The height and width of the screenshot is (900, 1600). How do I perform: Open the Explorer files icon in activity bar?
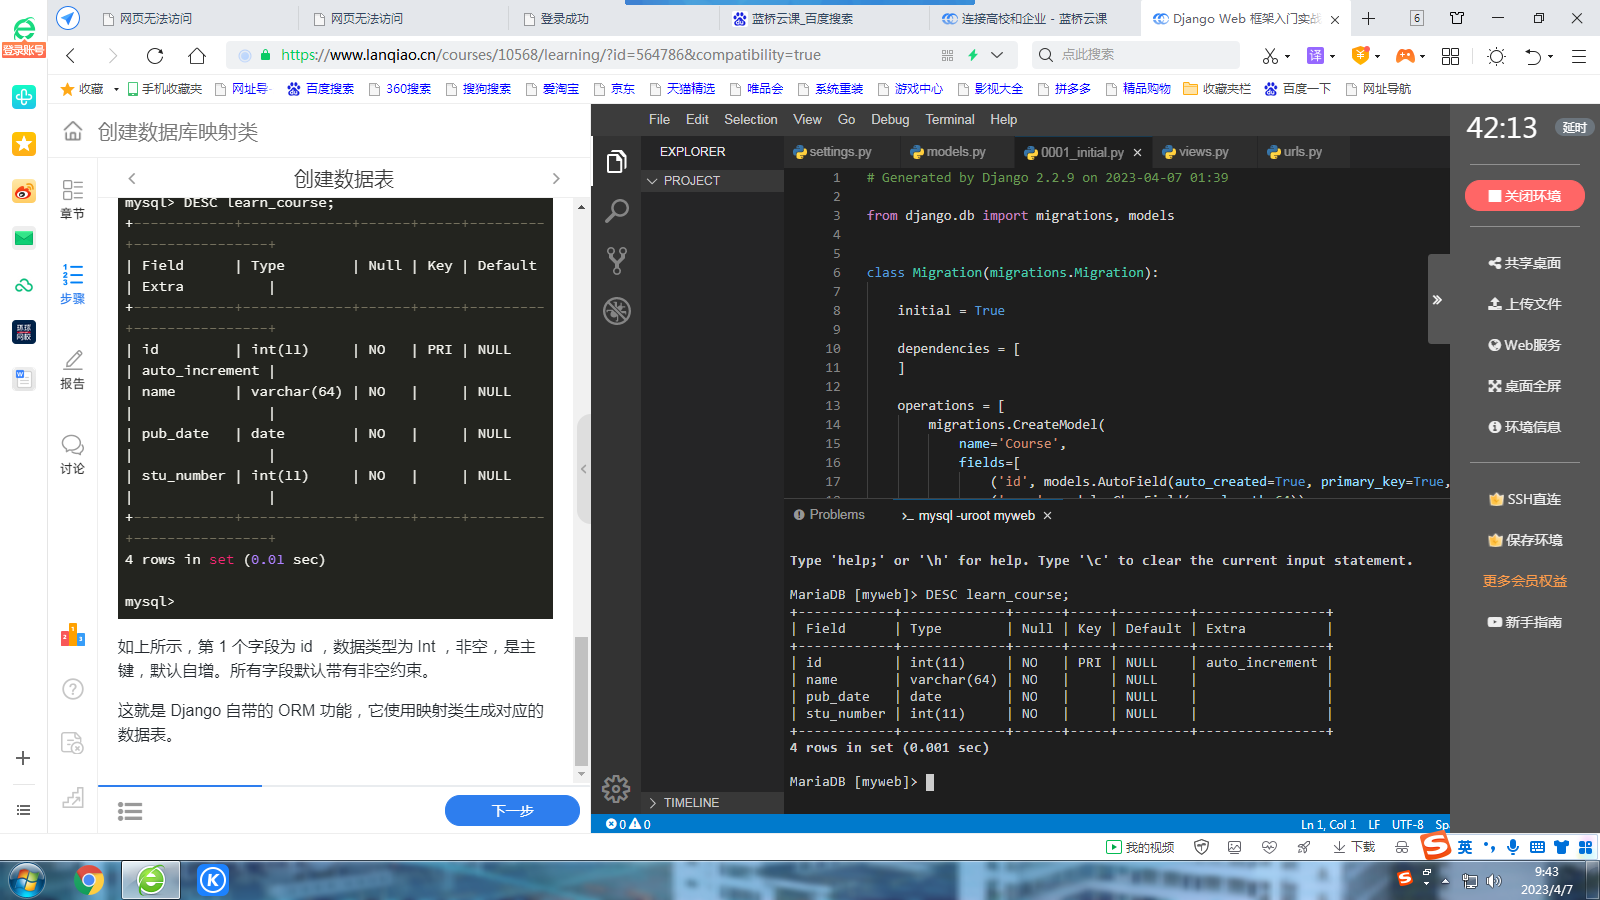coord(617,161)
